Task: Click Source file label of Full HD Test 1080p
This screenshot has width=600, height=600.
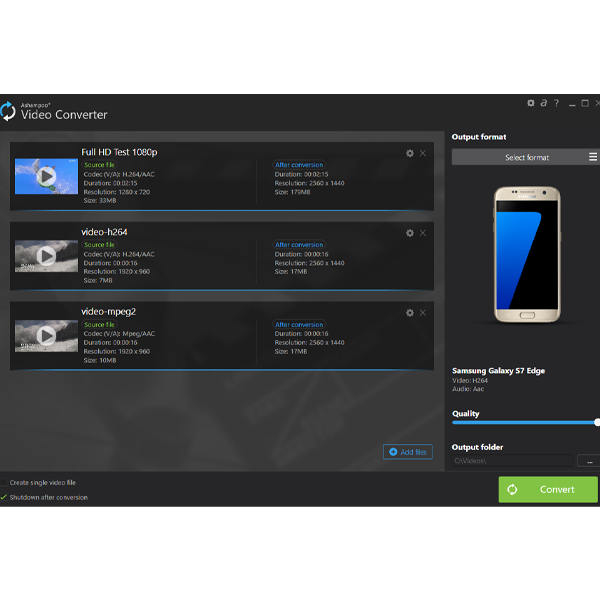Action: tap(99, 165)
